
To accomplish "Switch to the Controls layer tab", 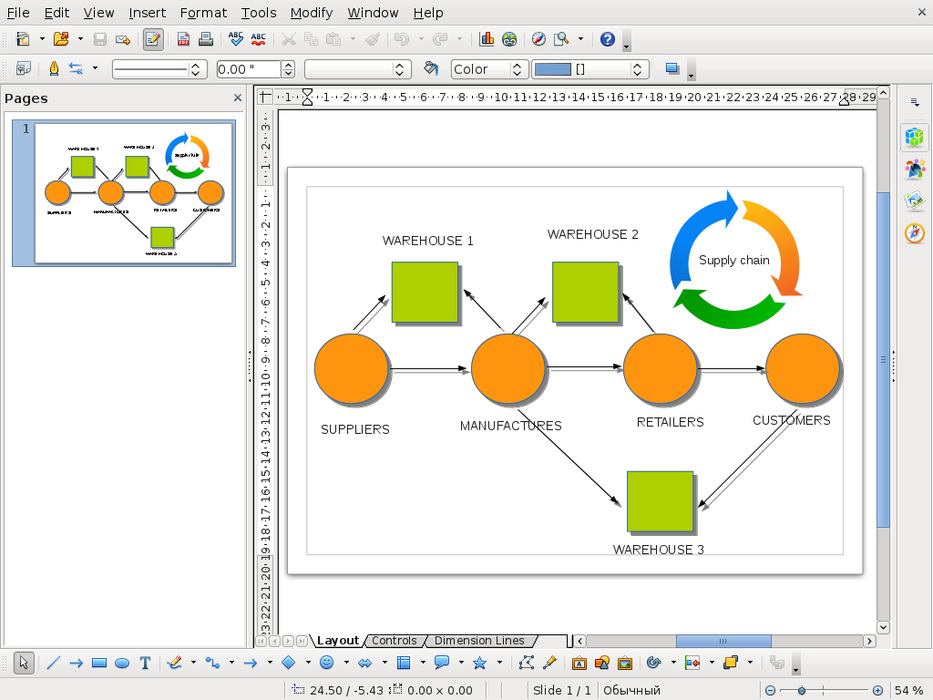I will (x=394, y=641).
